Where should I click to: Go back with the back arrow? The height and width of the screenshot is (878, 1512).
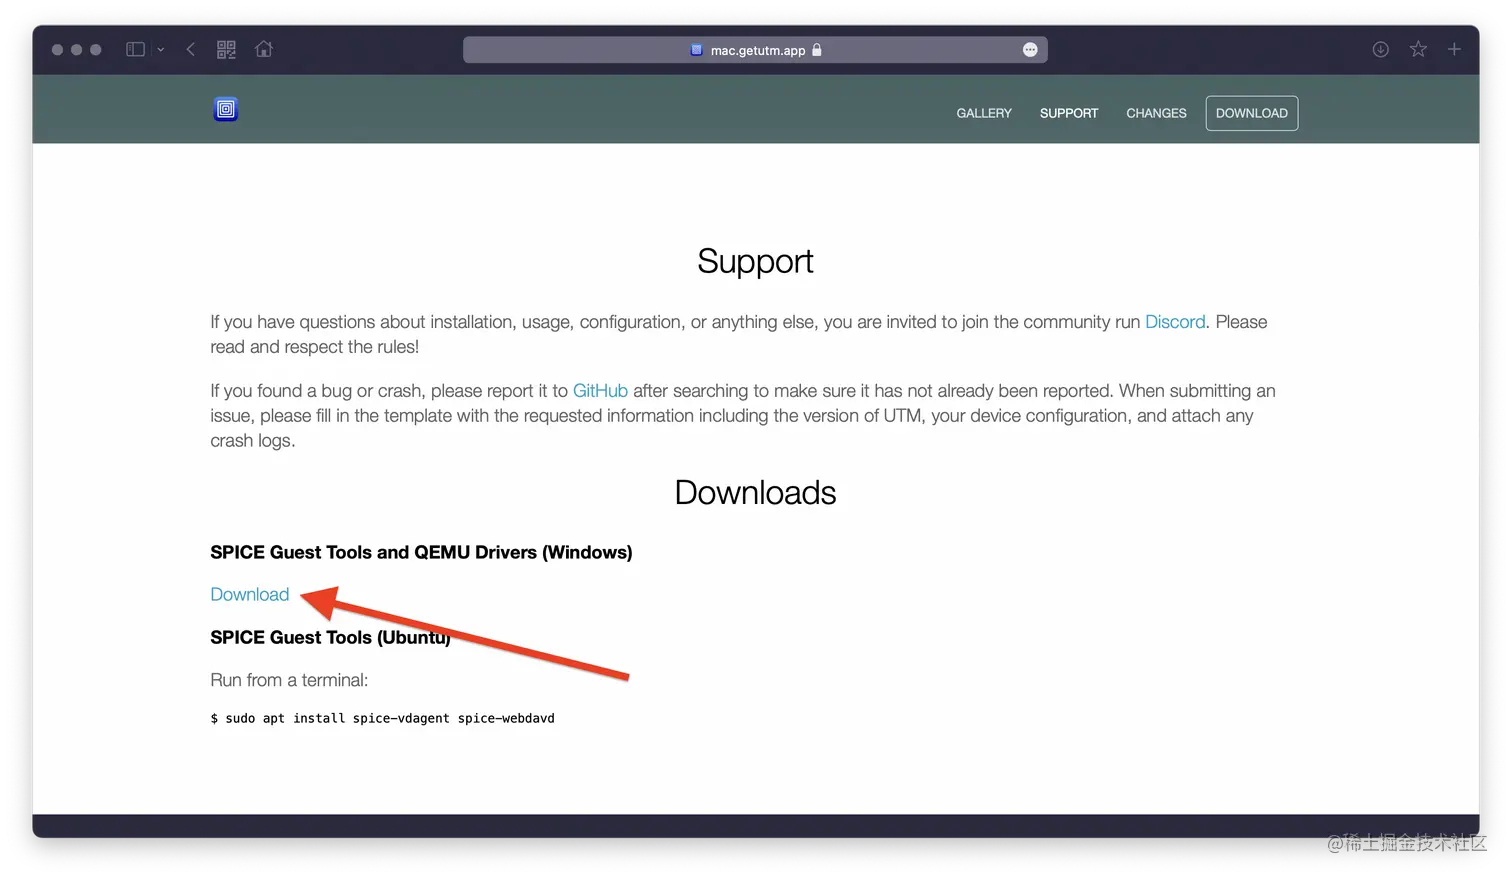(190, 49)
